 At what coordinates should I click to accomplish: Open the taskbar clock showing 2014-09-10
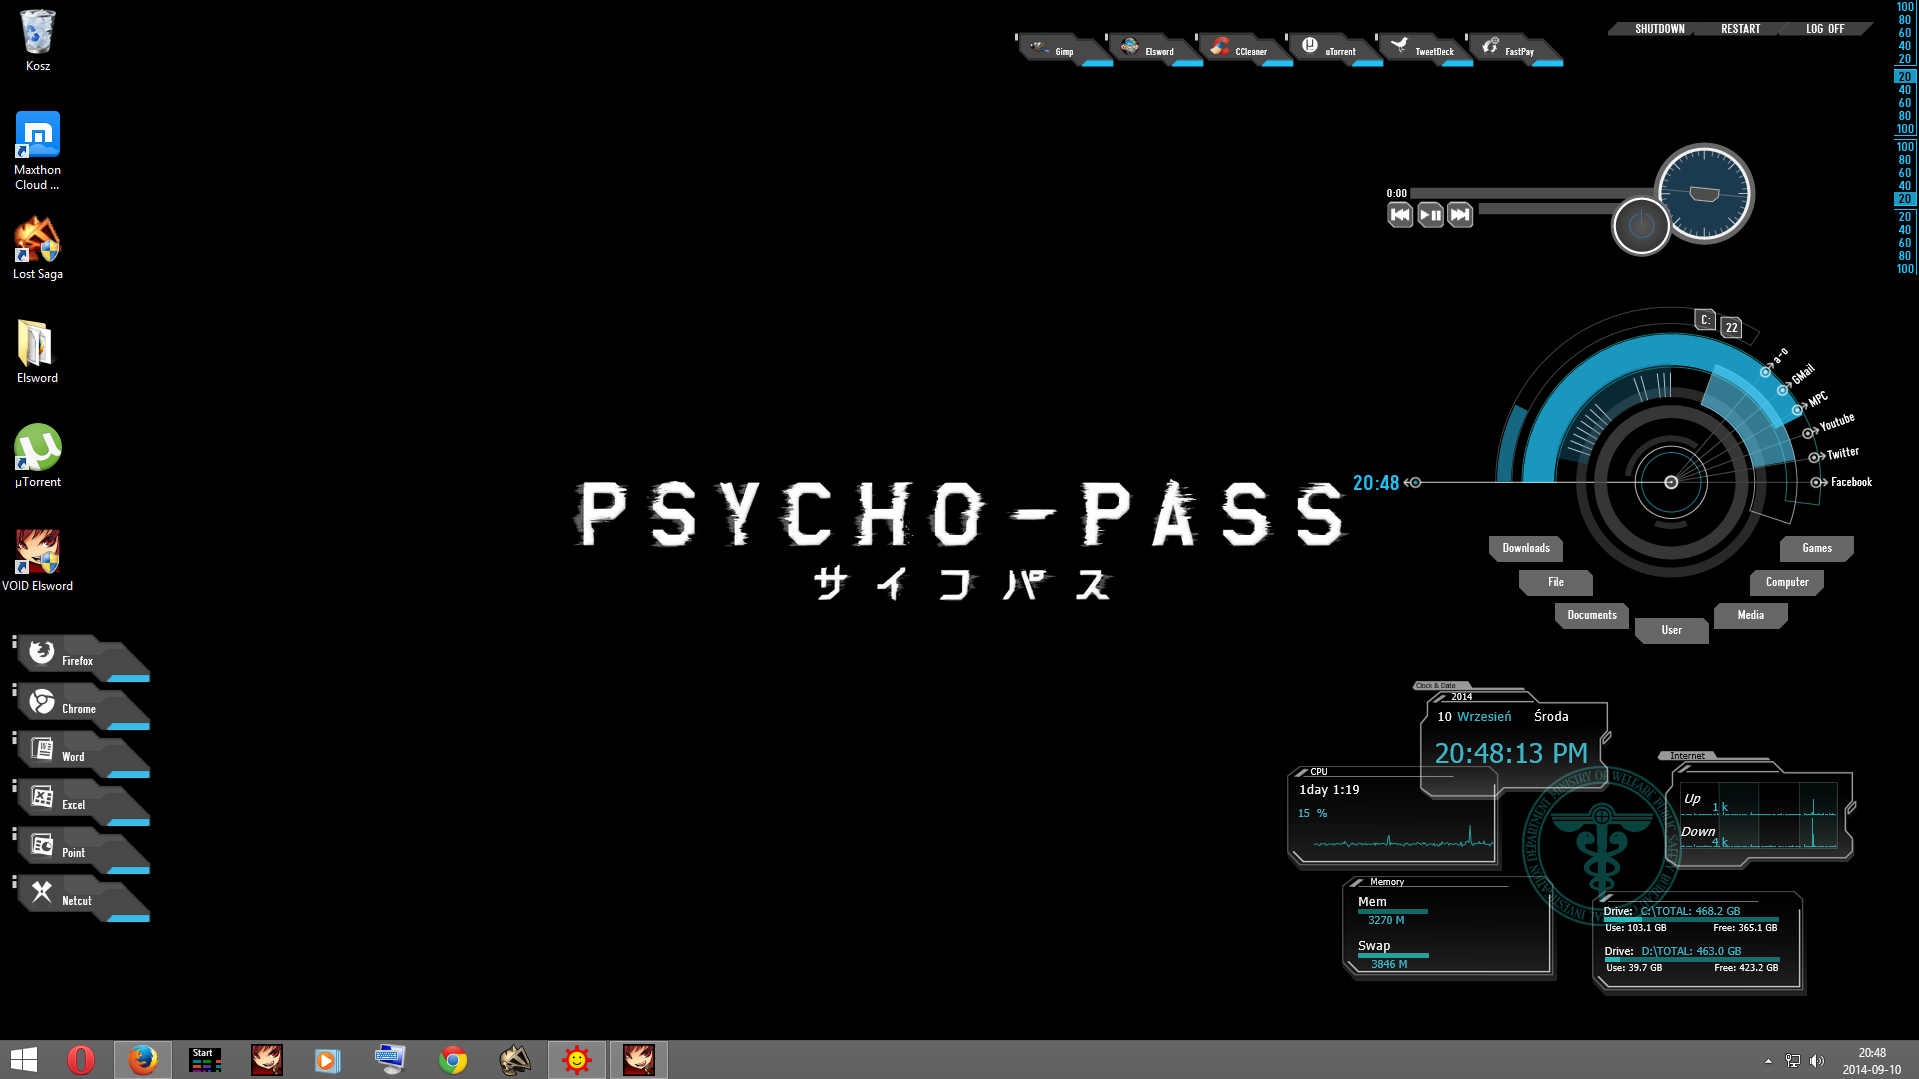click(1872, 1061)
